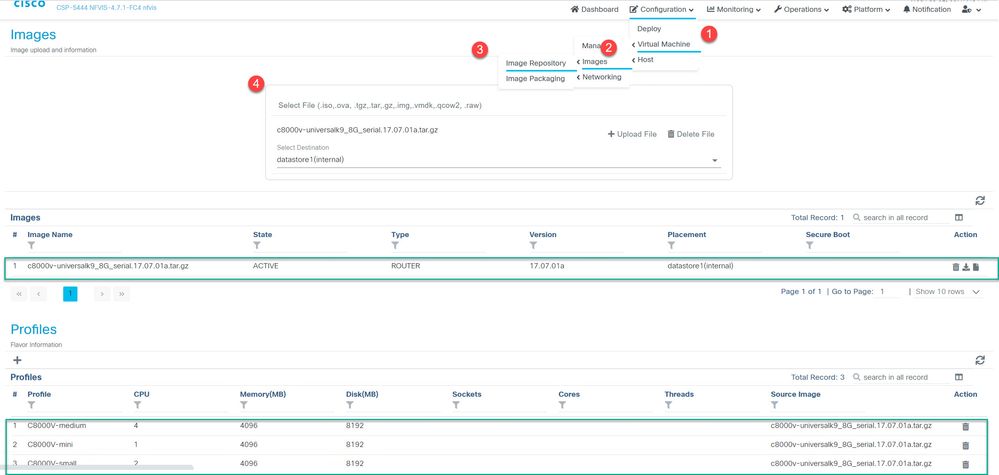
Task: Open the user account menu
Action: 972,10
